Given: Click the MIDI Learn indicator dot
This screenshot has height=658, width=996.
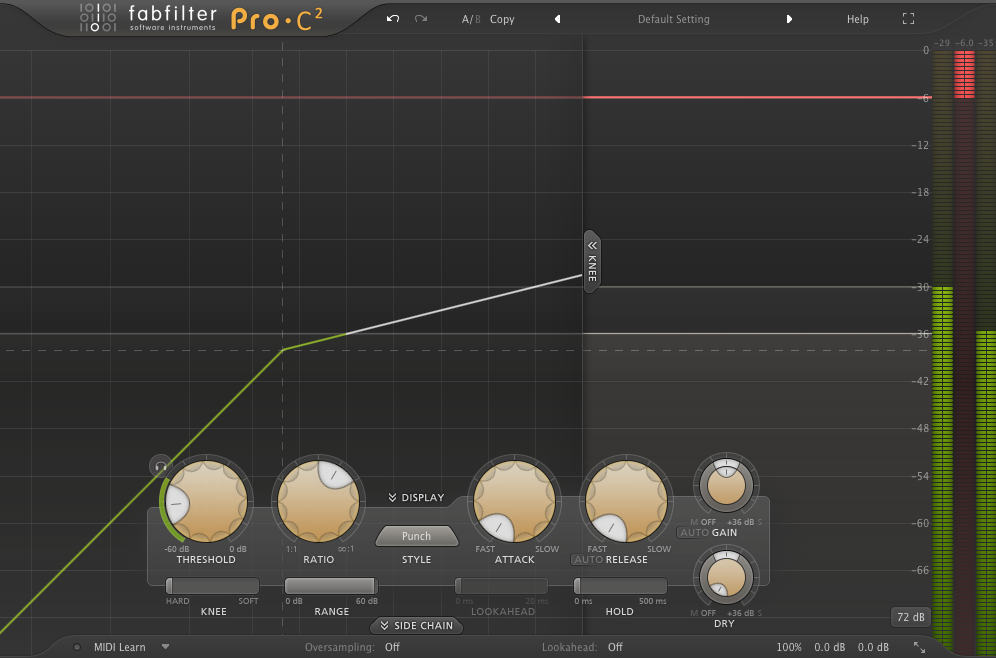Looking at the screenshot, I should [77, 647].
